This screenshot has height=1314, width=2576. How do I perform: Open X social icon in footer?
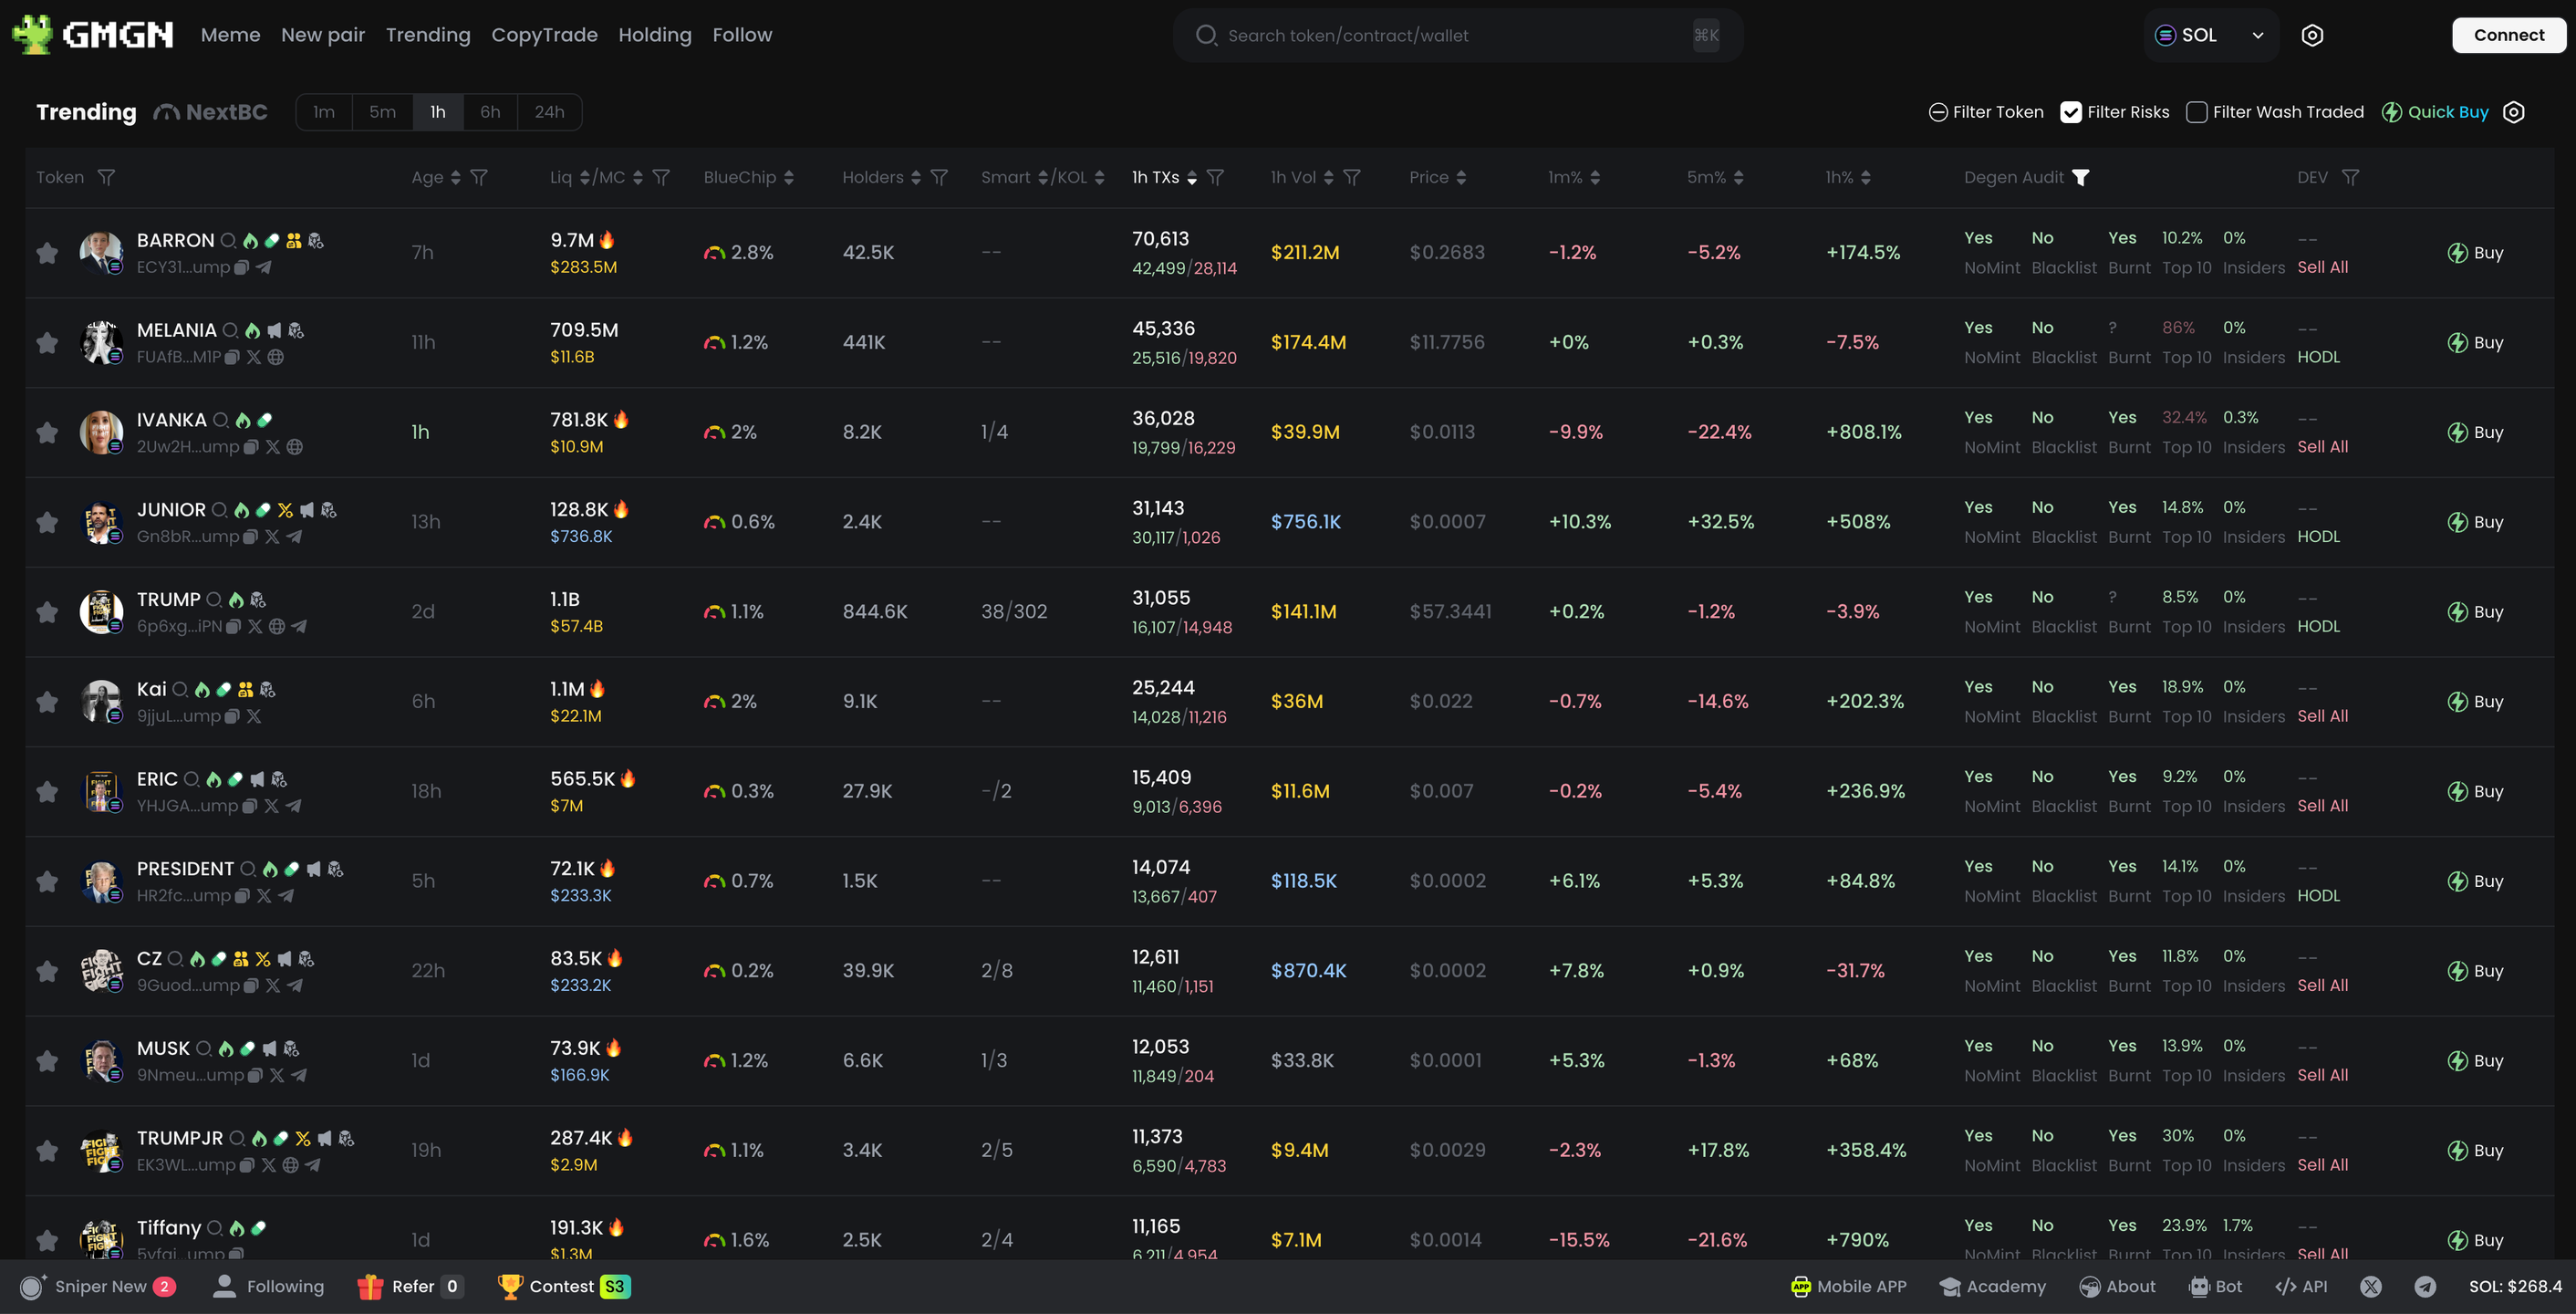click(2371, 1287)
